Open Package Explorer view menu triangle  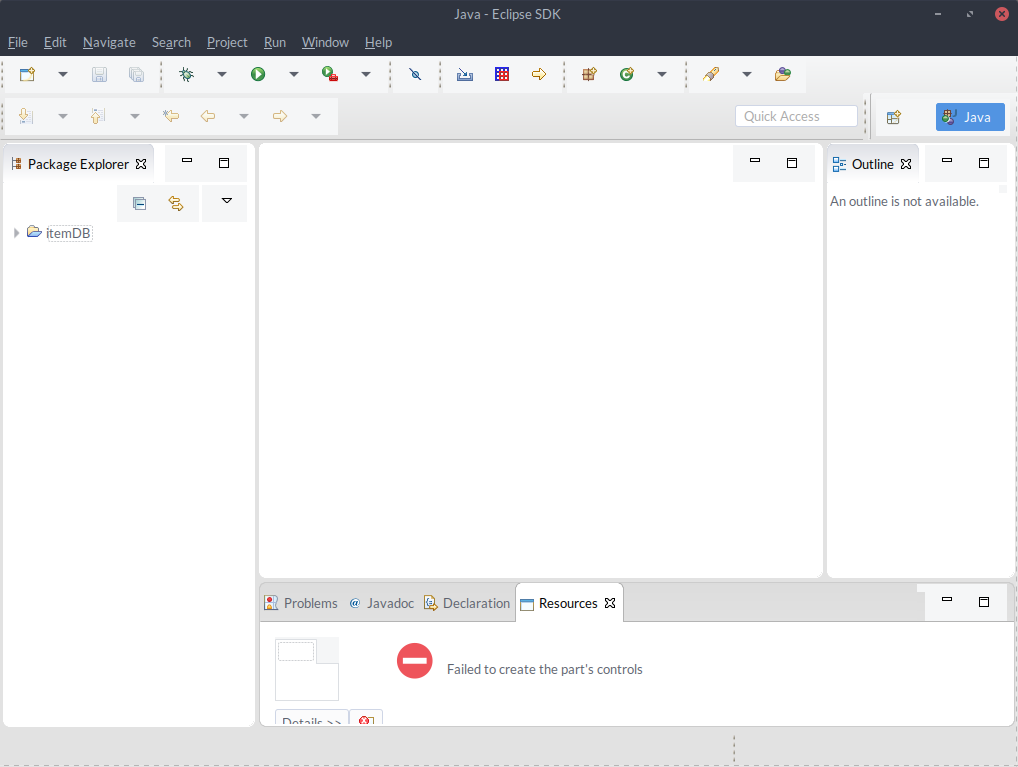pyautogui.click(x=227, y=201)
